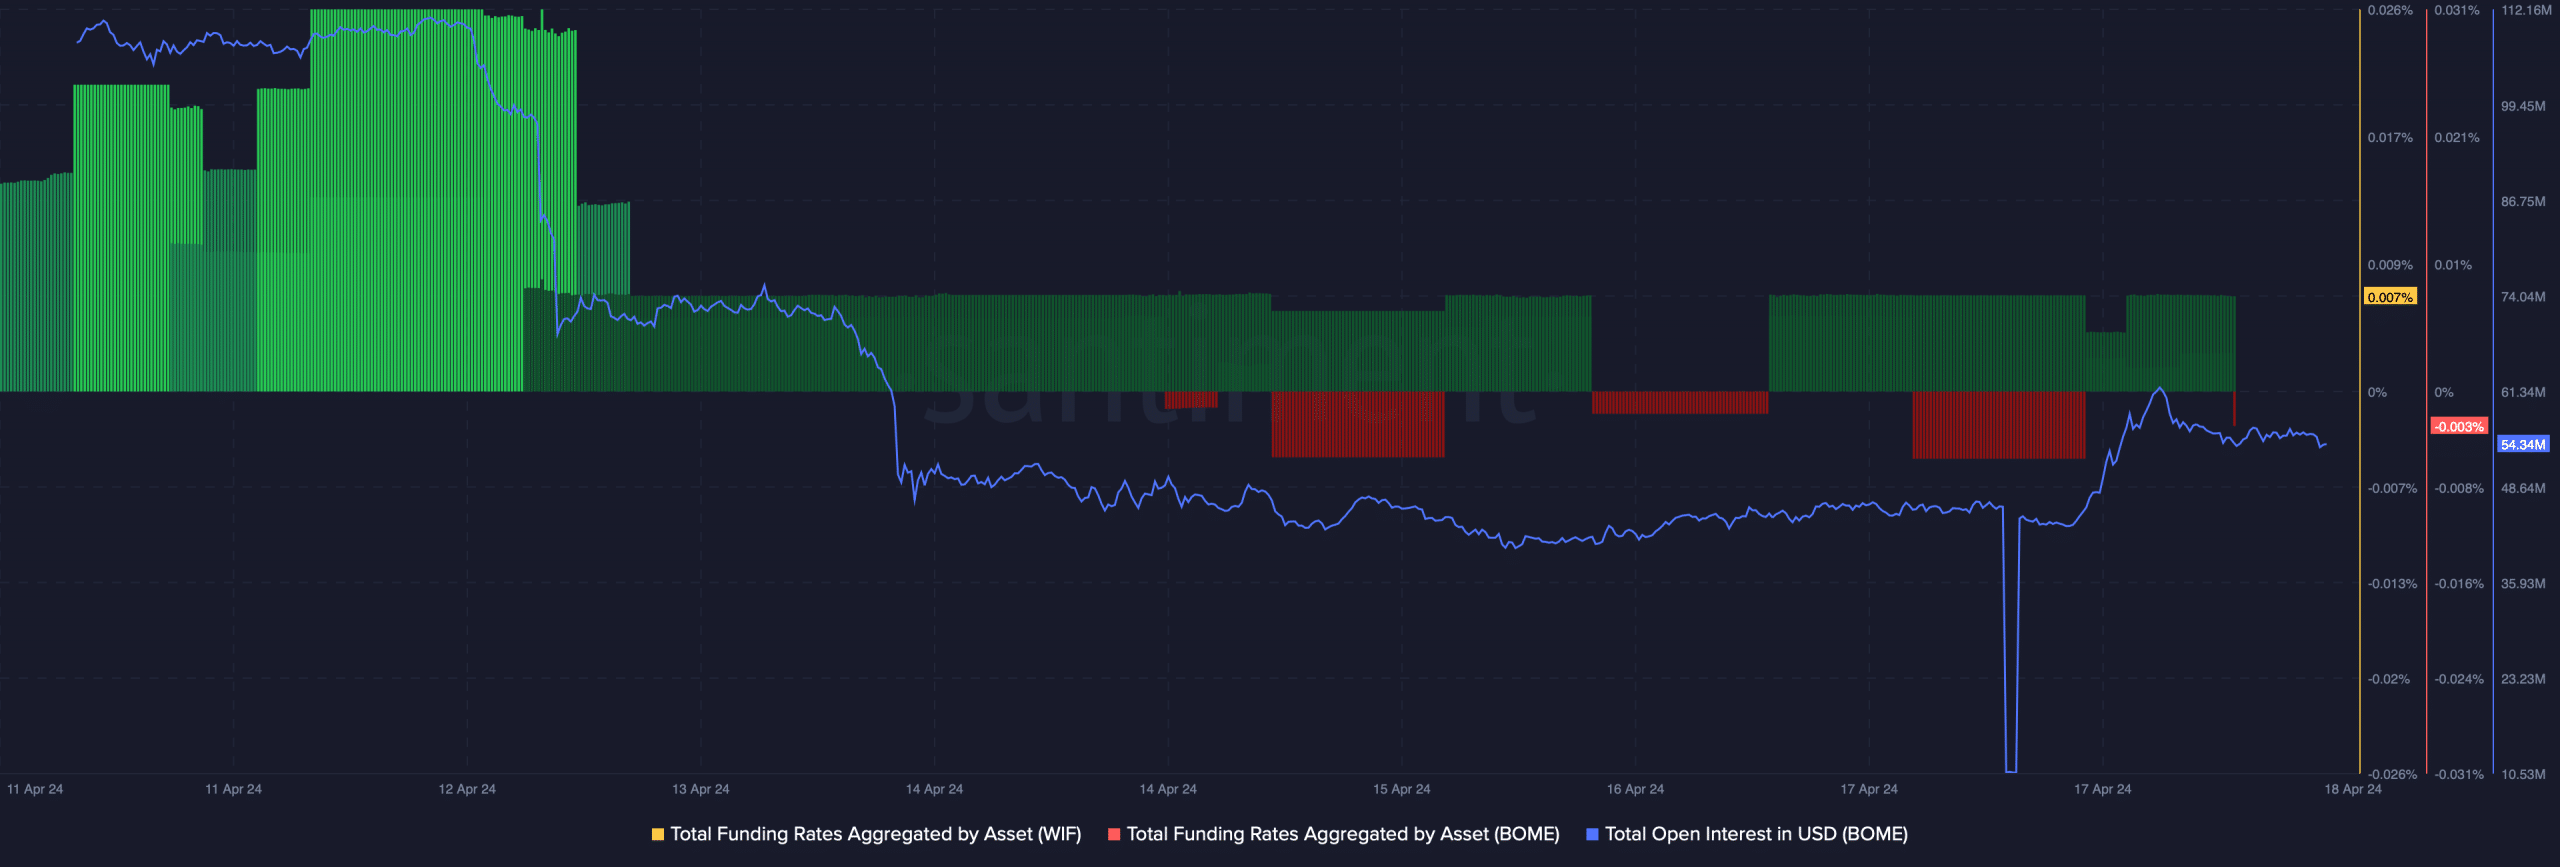Viewport: 2560px width, 867px height.
Task: Click the -0.026% WIF axis bottom value
Action: tap(2392, 774)
